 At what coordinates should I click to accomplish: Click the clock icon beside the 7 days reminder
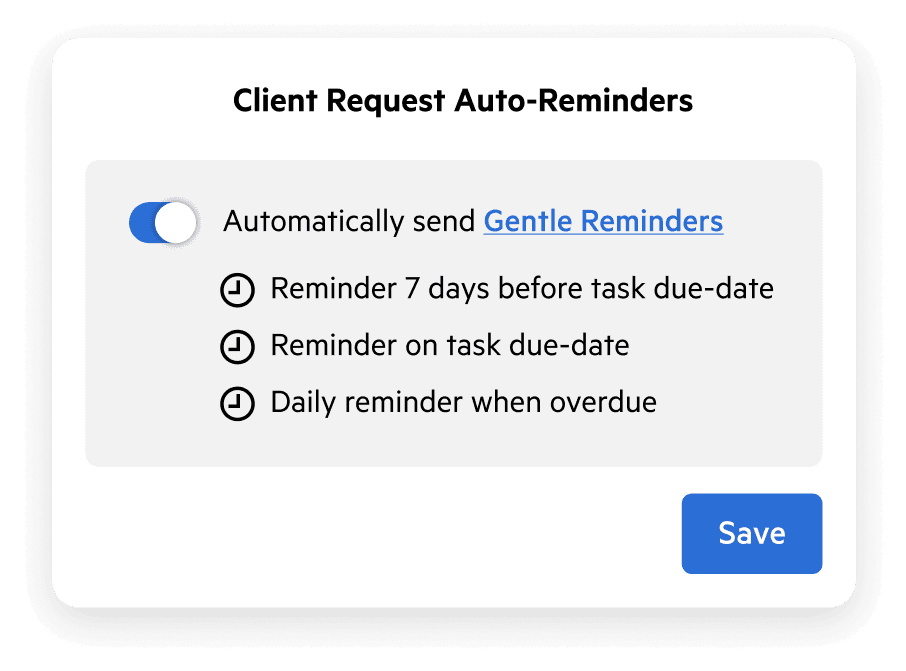pyautogui.click(x=237, y=290)
